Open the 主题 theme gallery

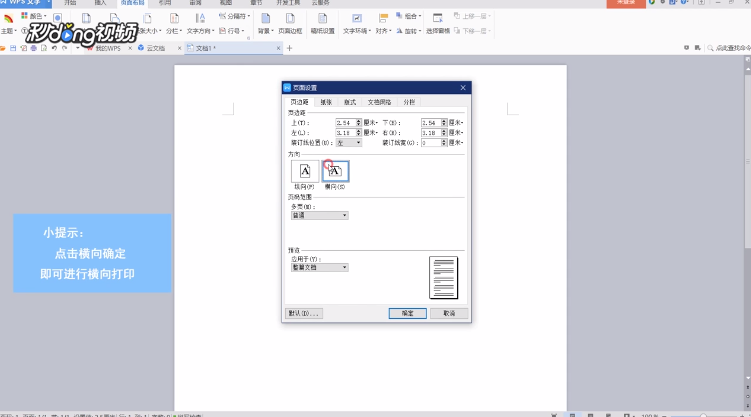[x=8, y=23]
